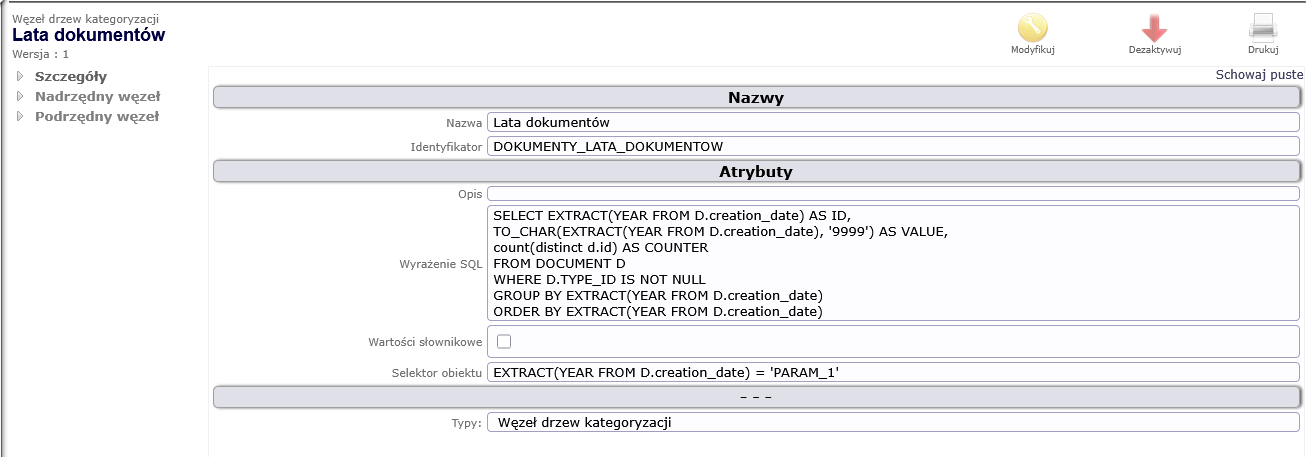Expand the Podrzędny węzeł triangle arrow
The width and height of the screenshot is (1313, 457).
[x=19, y=116]
